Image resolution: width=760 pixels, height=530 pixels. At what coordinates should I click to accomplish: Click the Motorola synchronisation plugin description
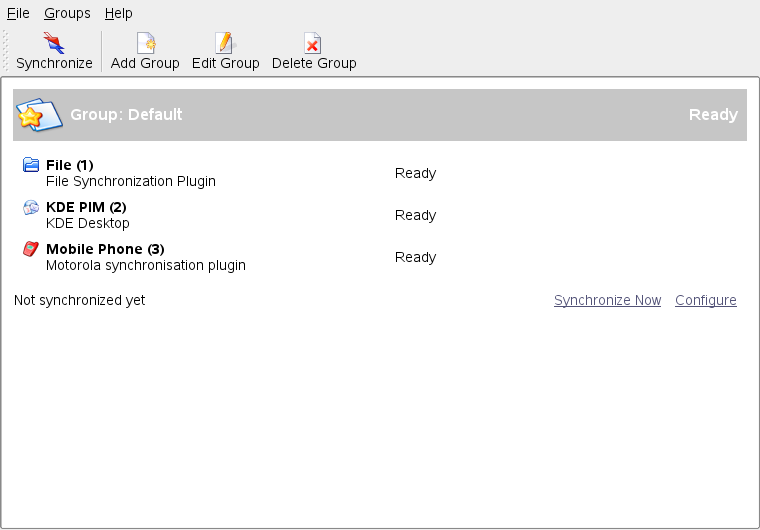[x=145, y=265]
